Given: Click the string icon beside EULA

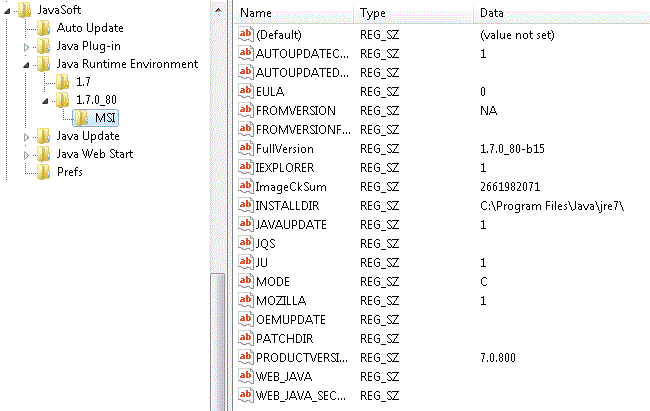Looking at the screenshot, I should click(x=245, y=91).
